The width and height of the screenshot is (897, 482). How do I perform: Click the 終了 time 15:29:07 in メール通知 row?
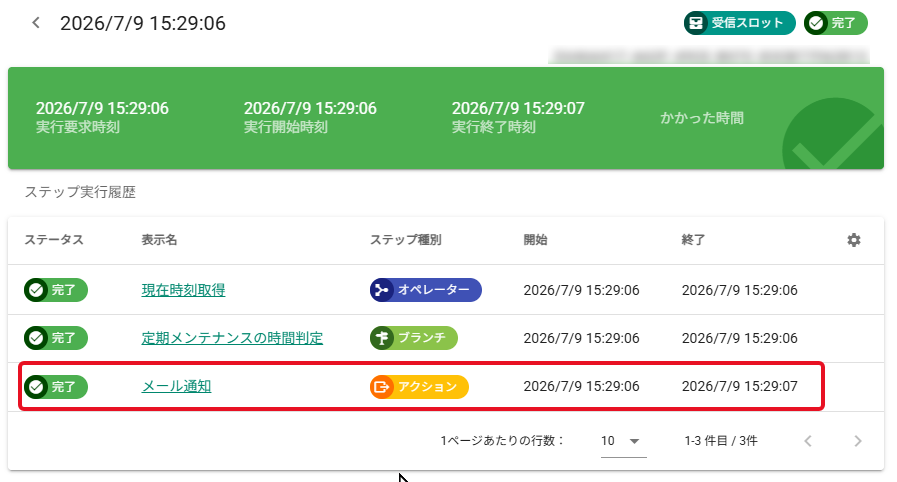(x=740, y=387)
